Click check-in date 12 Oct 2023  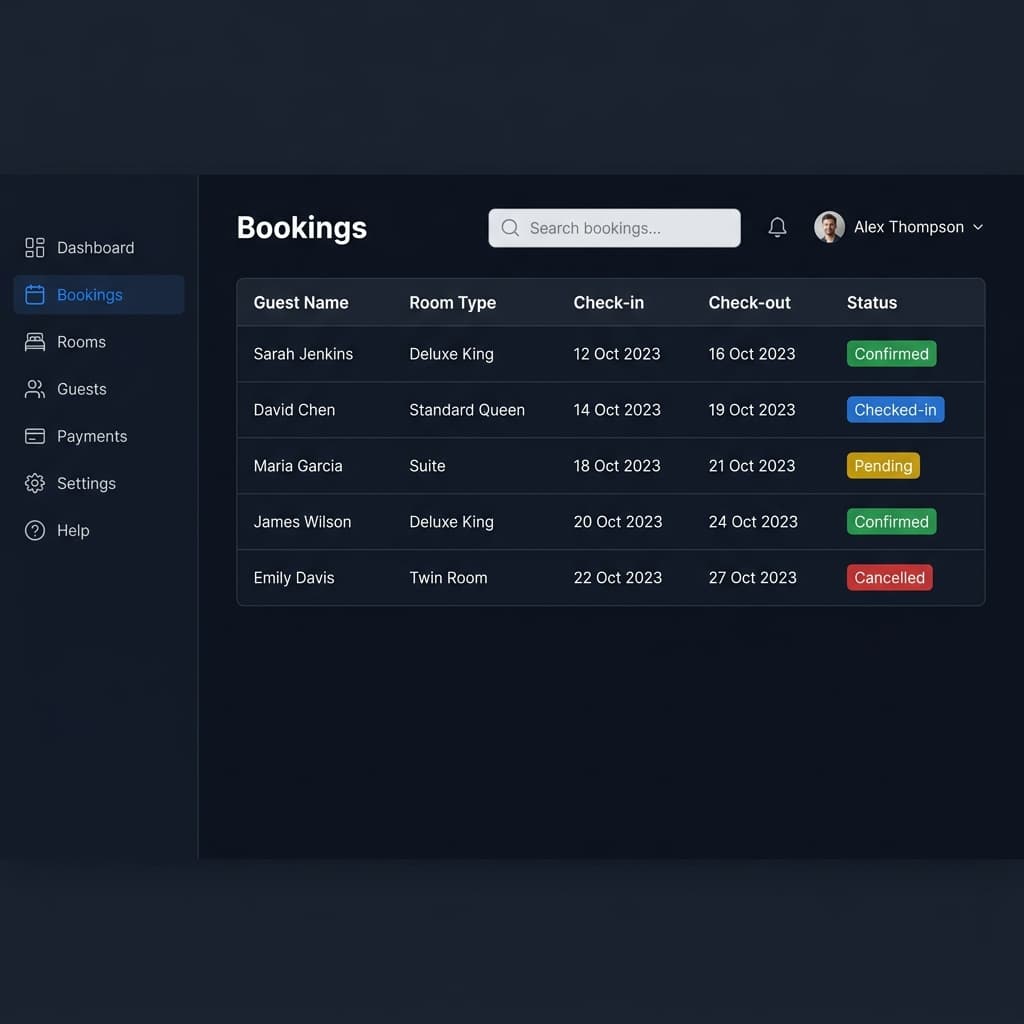[616, 353]
